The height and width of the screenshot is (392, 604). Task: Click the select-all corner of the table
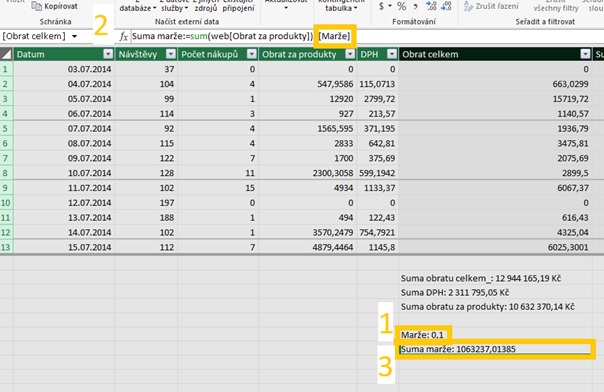pos(7,54)
